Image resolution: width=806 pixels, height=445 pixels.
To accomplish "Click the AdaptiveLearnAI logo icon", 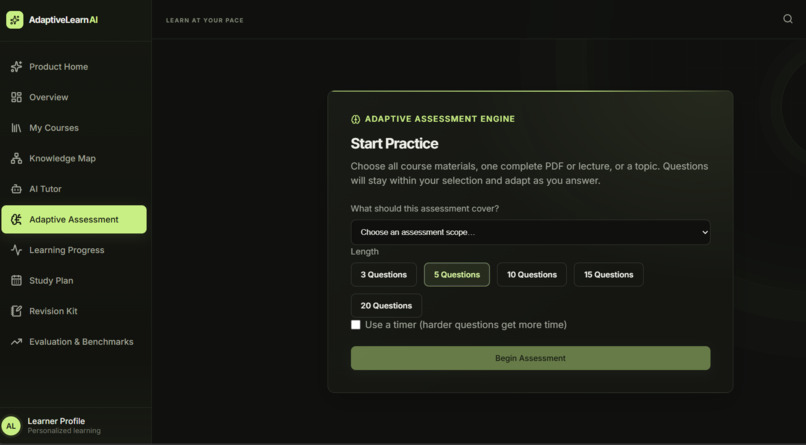I will coord(14,20).
